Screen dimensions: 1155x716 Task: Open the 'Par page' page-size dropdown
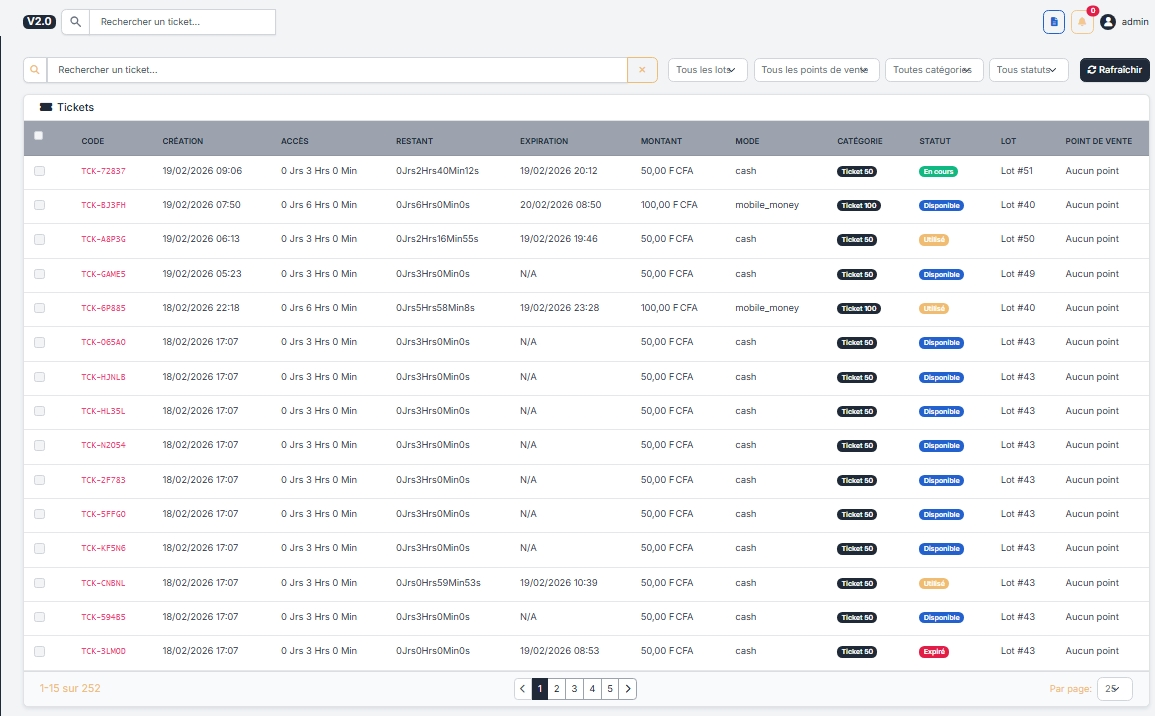(1113, 688)
